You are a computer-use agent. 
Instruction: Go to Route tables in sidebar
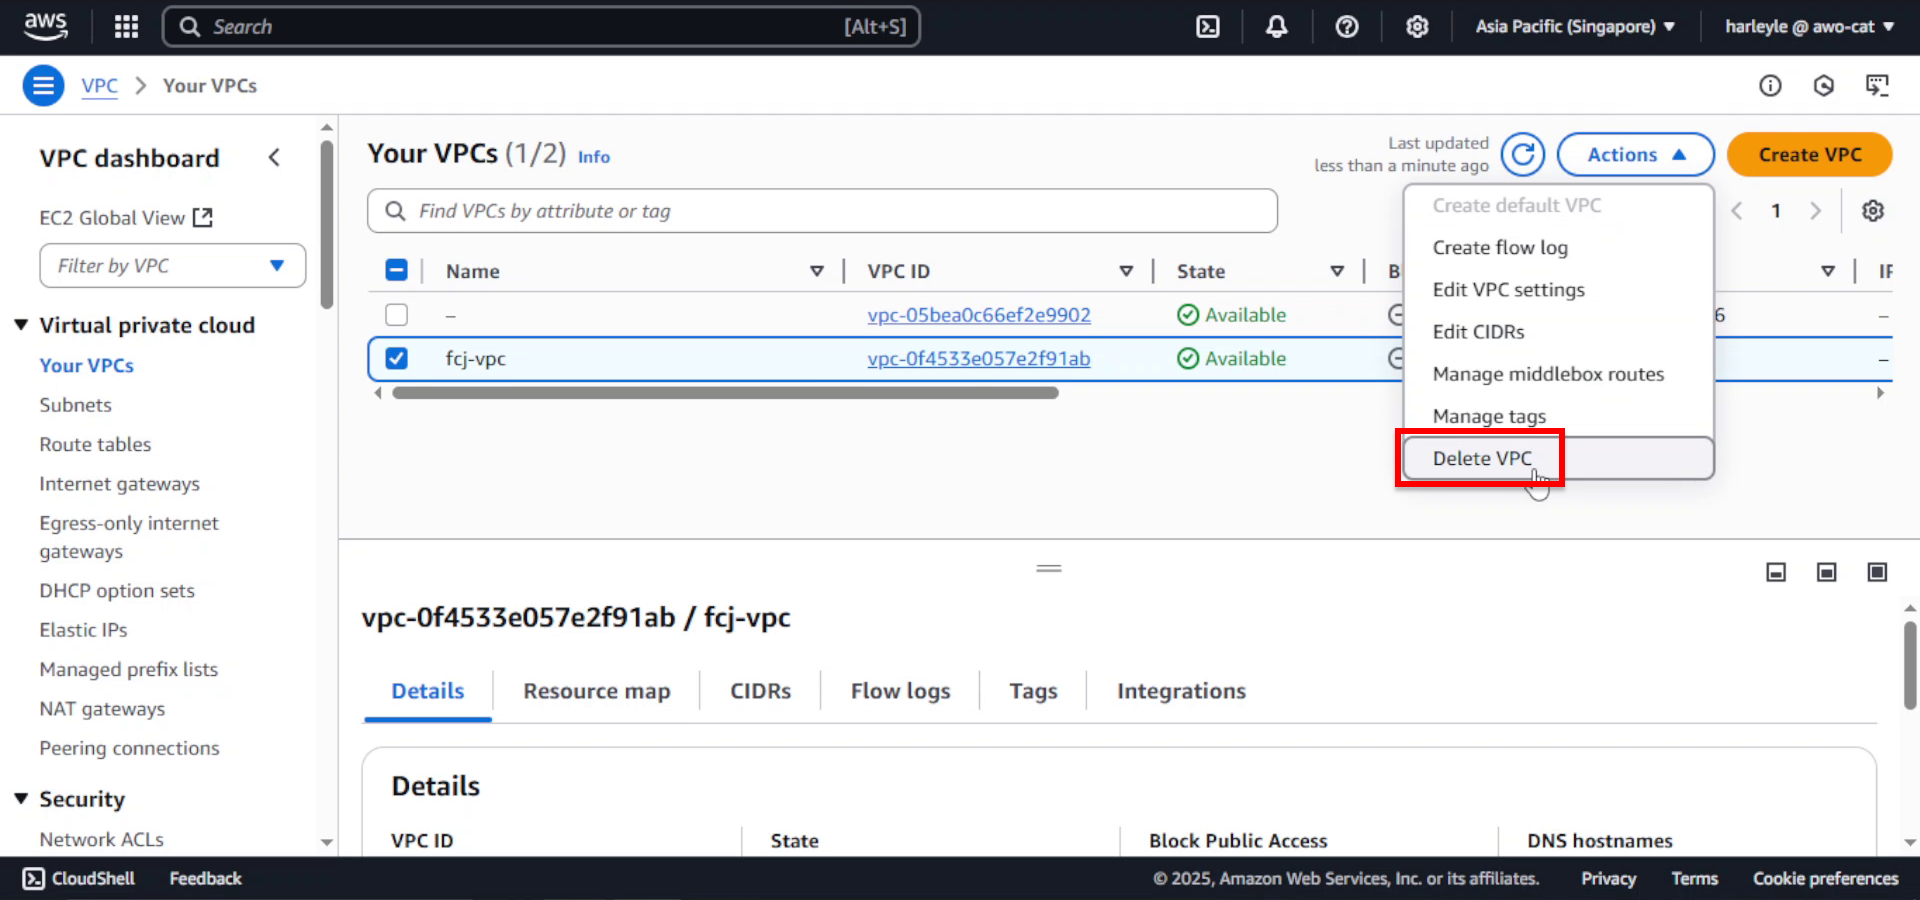tap(96, 444)
